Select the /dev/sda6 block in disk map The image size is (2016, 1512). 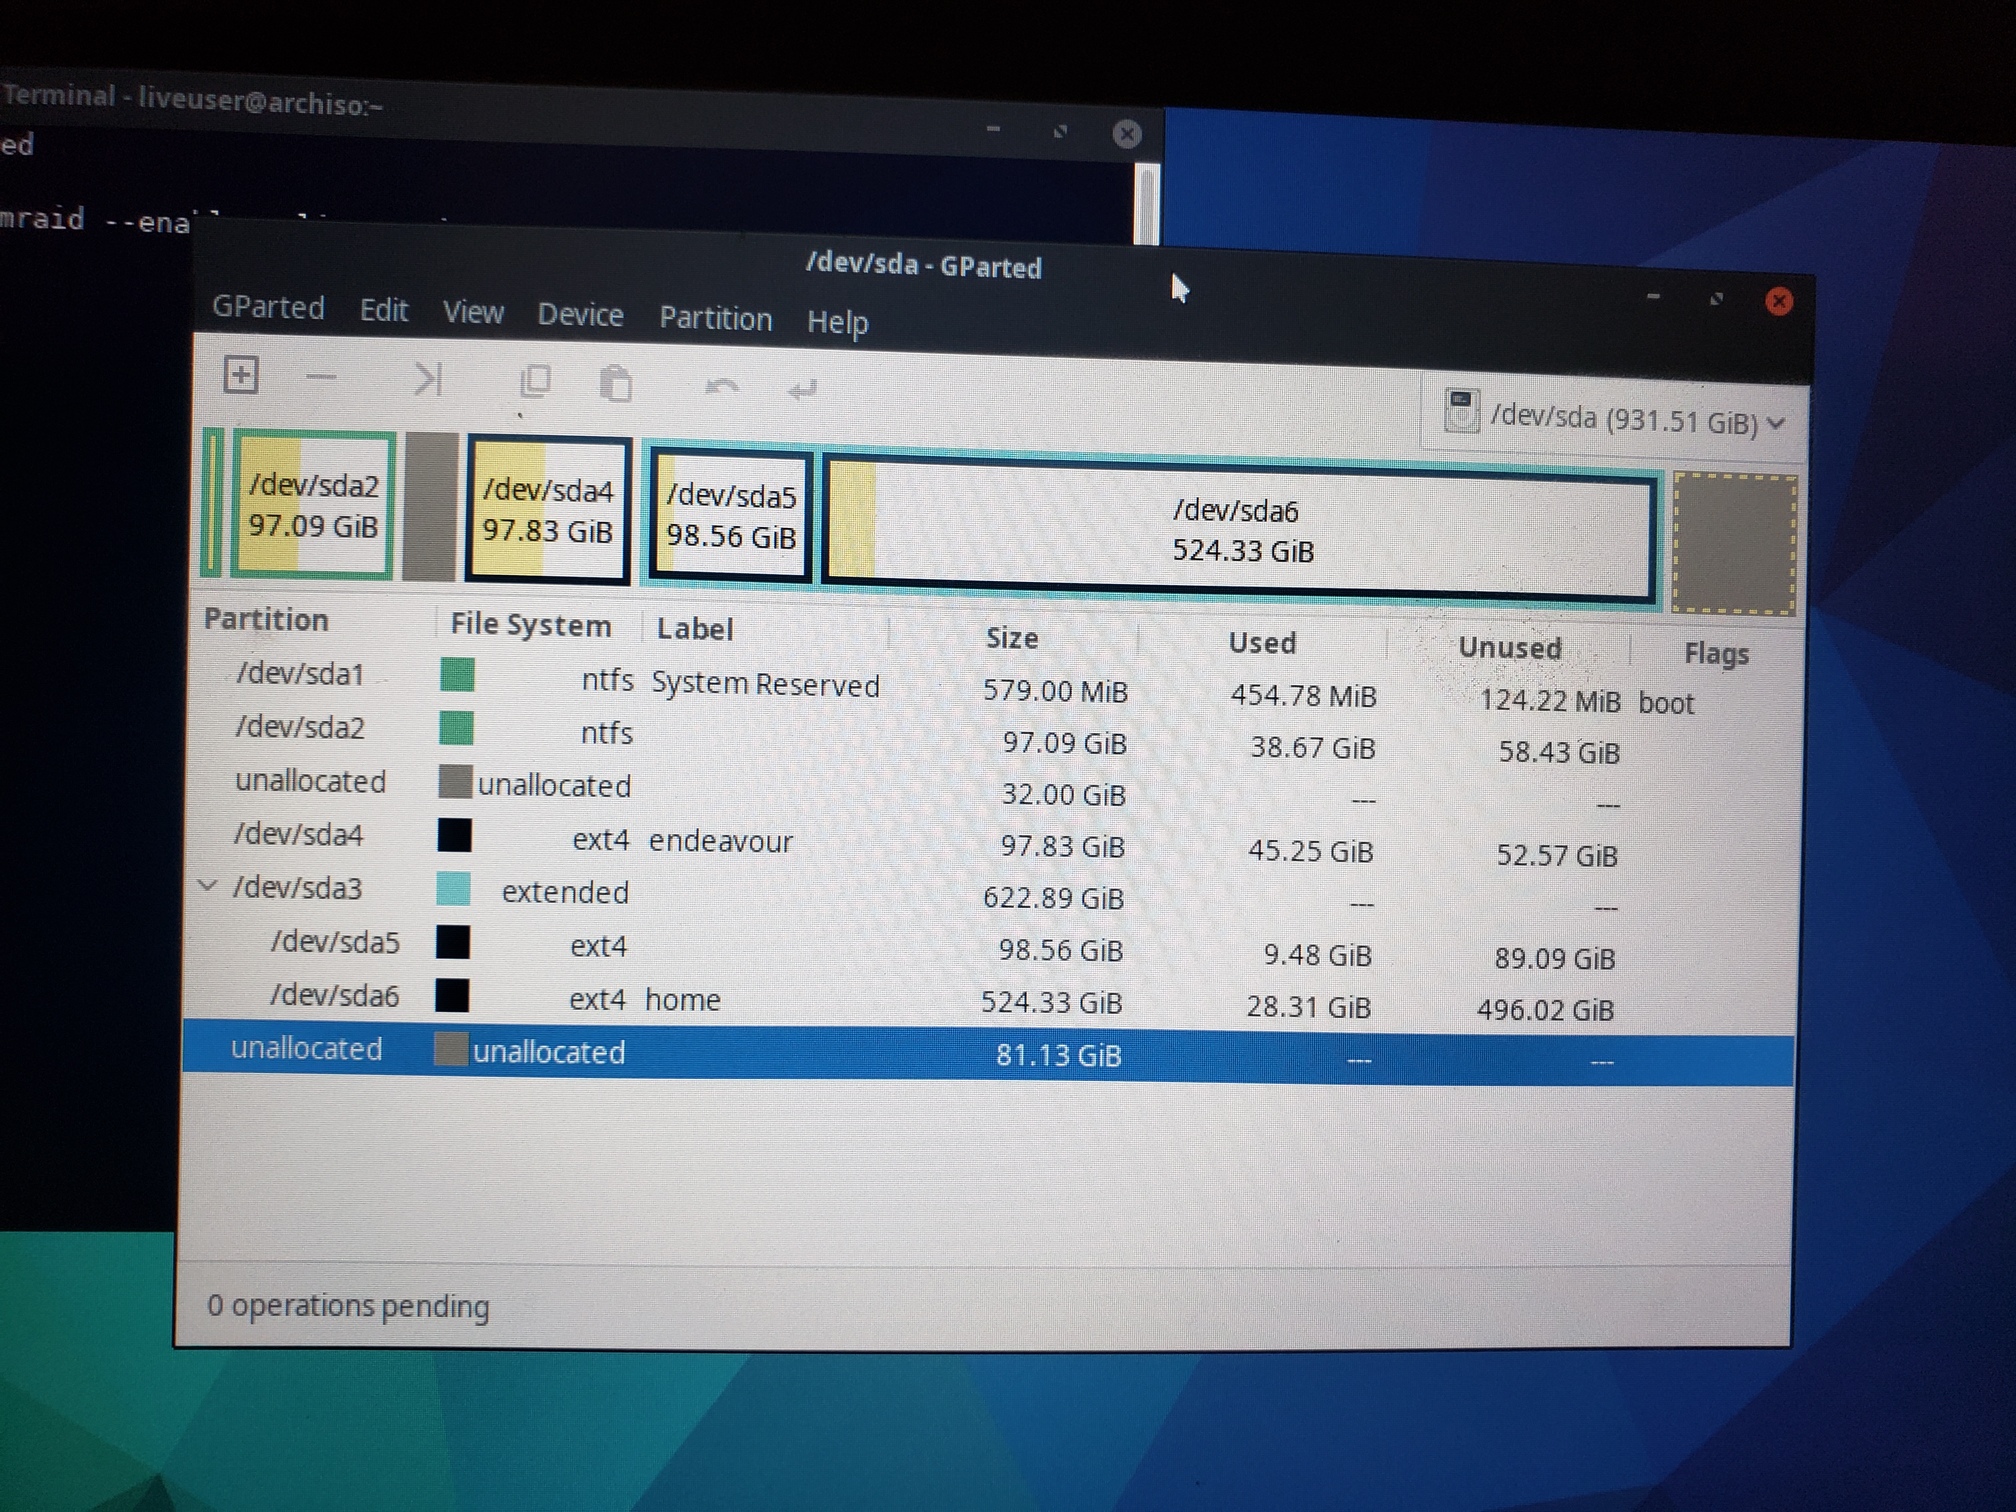pyautogui.click(x=1237, y=530)
